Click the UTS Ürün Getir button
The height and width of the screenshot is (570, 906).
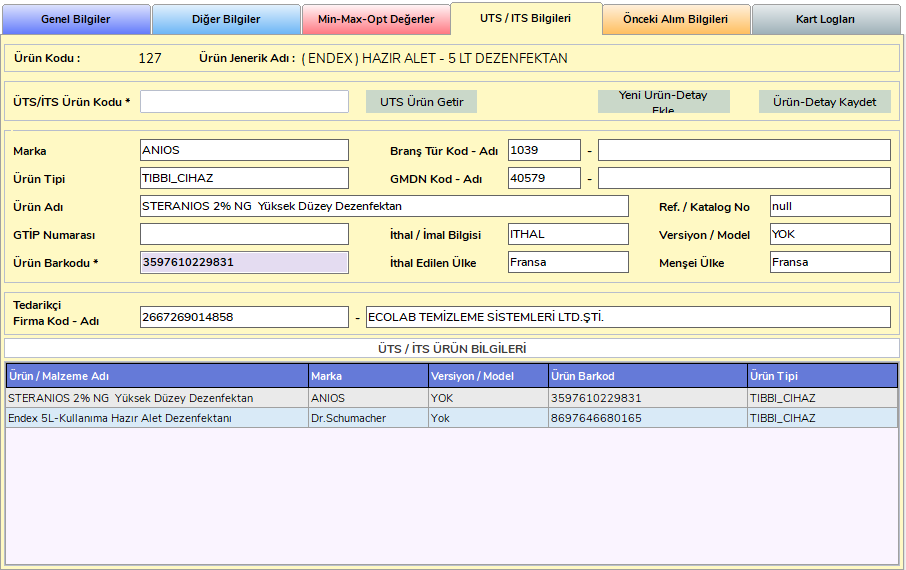pyautogui.click(x=421, y=102)
